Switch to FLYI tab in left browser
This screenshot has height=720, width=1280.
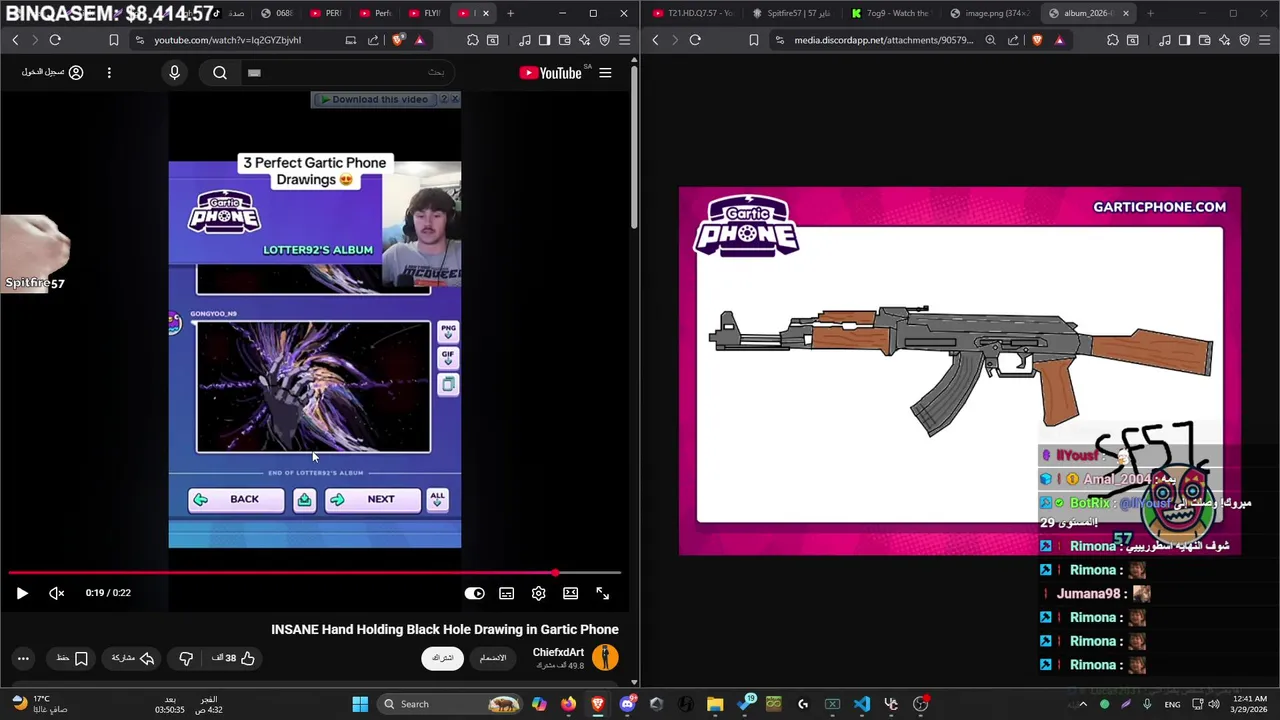coord(424,13)
